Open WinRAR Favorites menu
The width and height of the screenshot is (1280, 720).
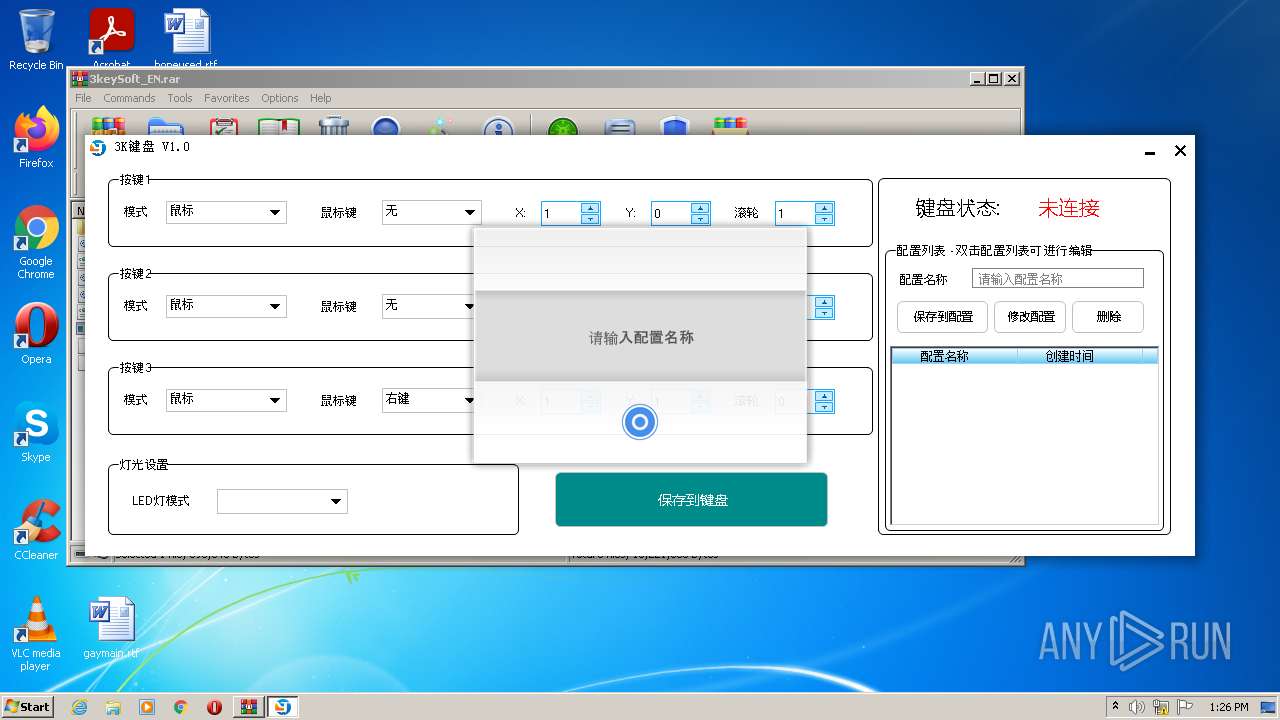tap(227, 98)
